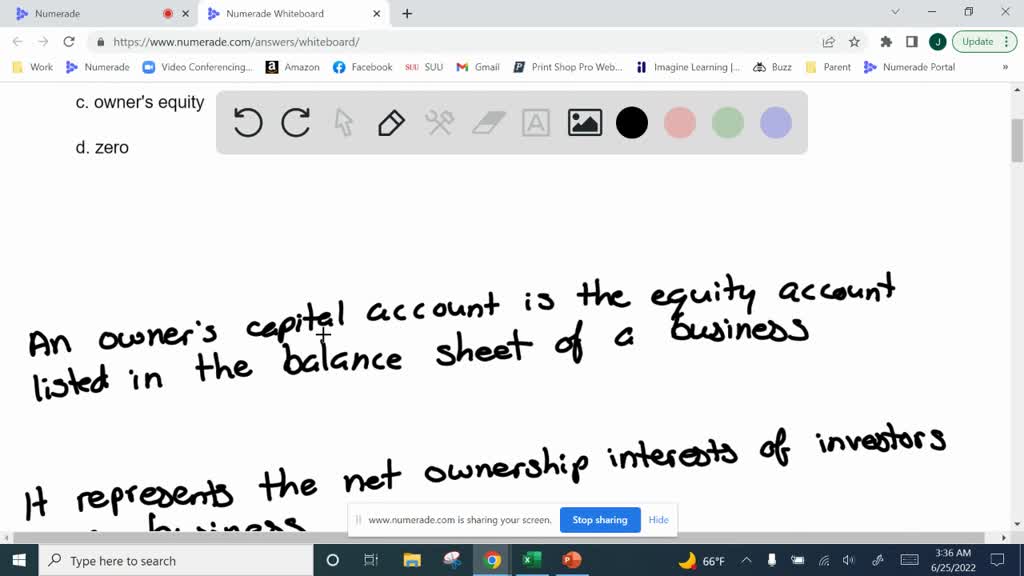Open Chrome extensions puzzle icon
Viewport: 1024px width, 576px height.
(x=884, y=44)
